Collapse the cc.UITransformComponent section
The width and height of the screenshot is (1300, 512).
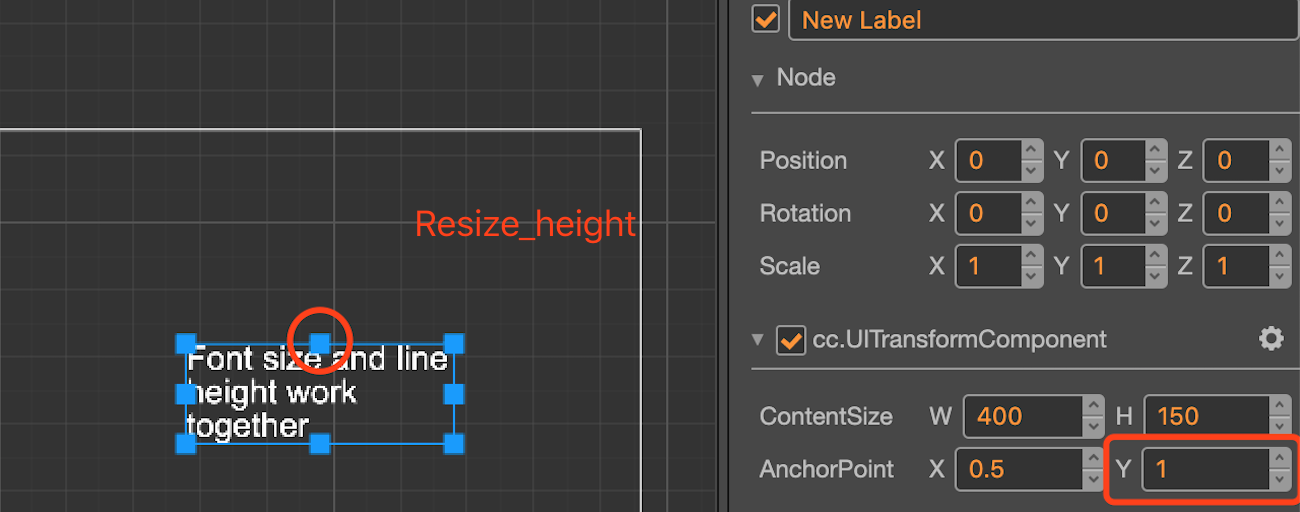pyautogui.click(x=758, y=340)
